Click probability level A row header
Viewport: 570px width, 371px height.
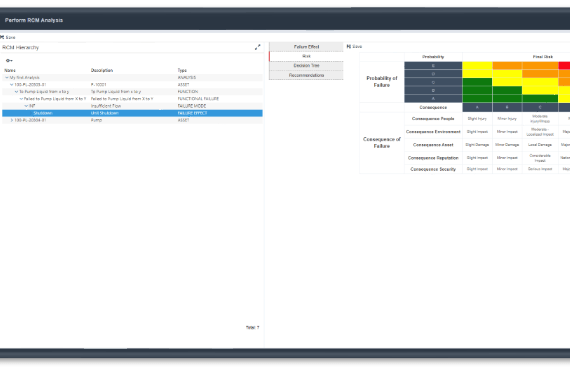click(433, 98)
